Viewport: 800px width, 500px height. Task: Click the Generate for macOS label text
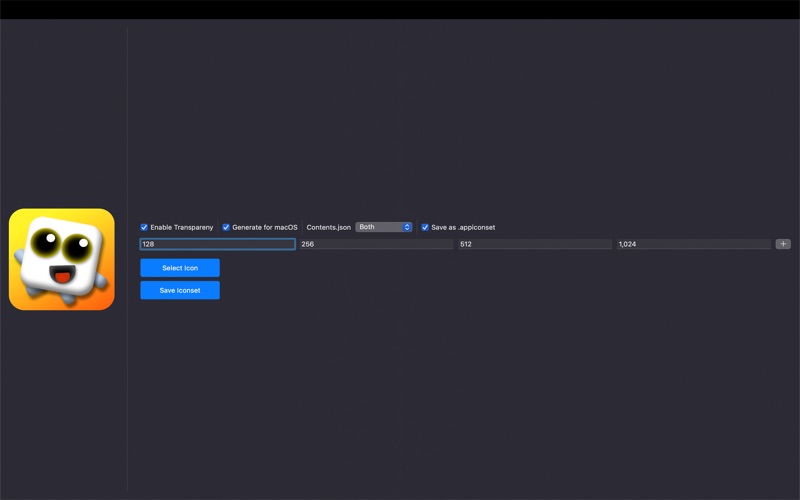point(265,227)
